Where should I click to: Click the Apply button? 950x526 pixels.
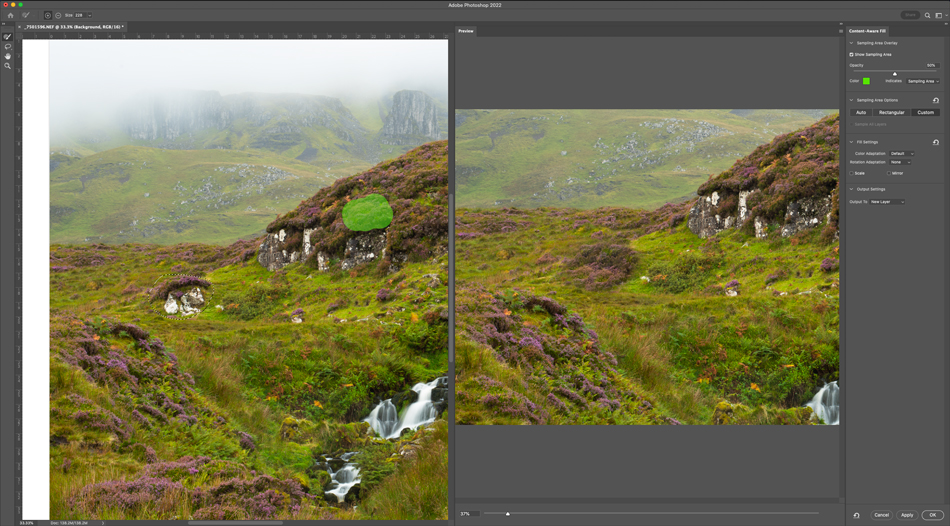click(907, 515)
